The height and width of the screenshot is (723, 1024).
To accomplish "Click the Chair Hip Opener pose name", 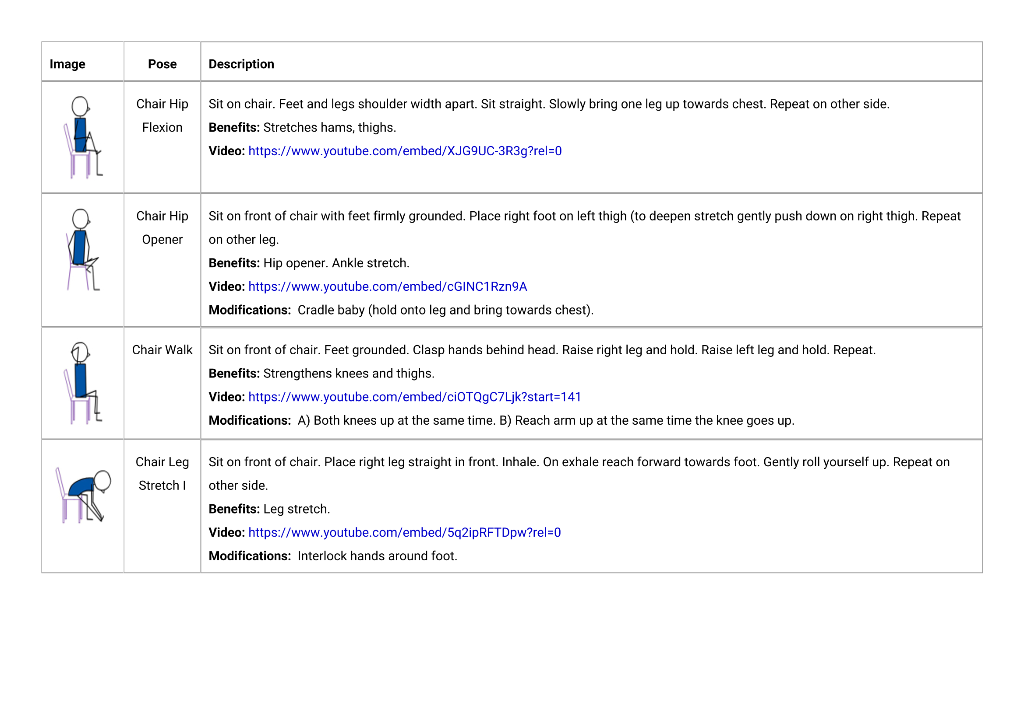I will coord(162,228).
